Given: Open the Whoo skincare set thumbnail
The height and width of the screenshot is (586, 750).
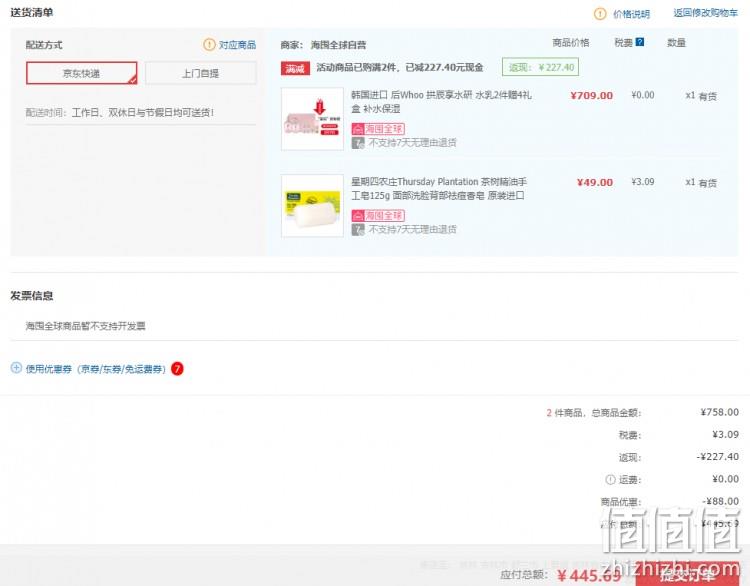Looking at the screenshot, I should 312,119.
